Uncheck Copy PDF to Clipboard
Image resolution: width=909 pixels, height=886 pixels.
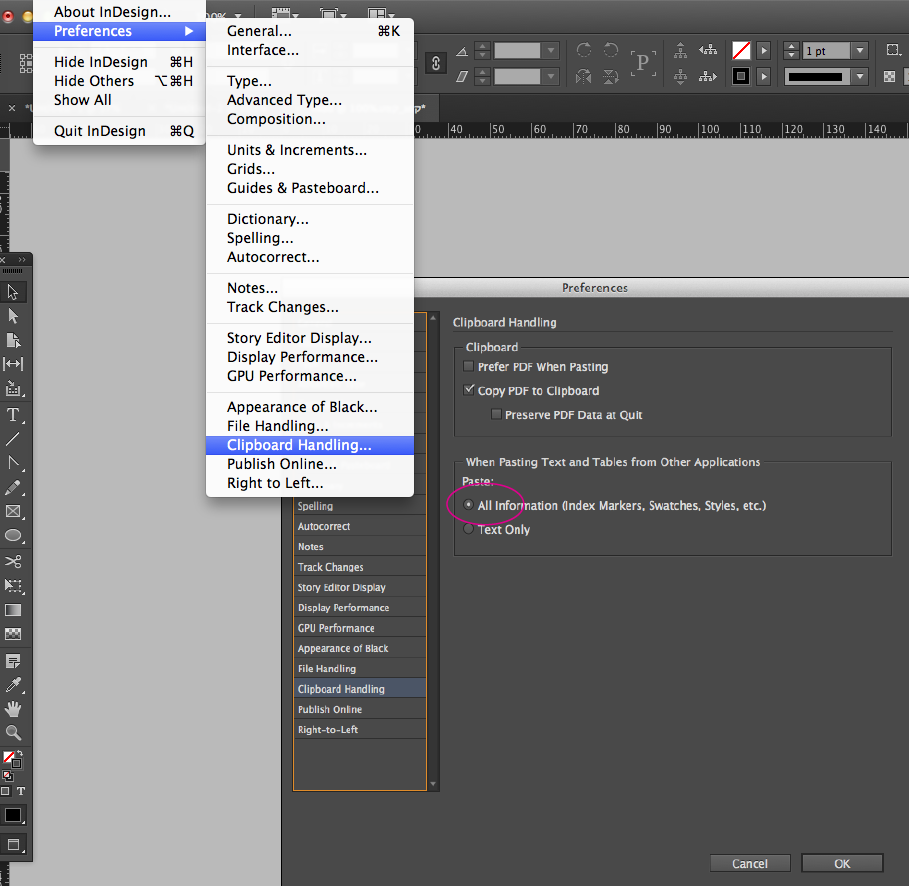pyautogui.click(x=468, y=390)
